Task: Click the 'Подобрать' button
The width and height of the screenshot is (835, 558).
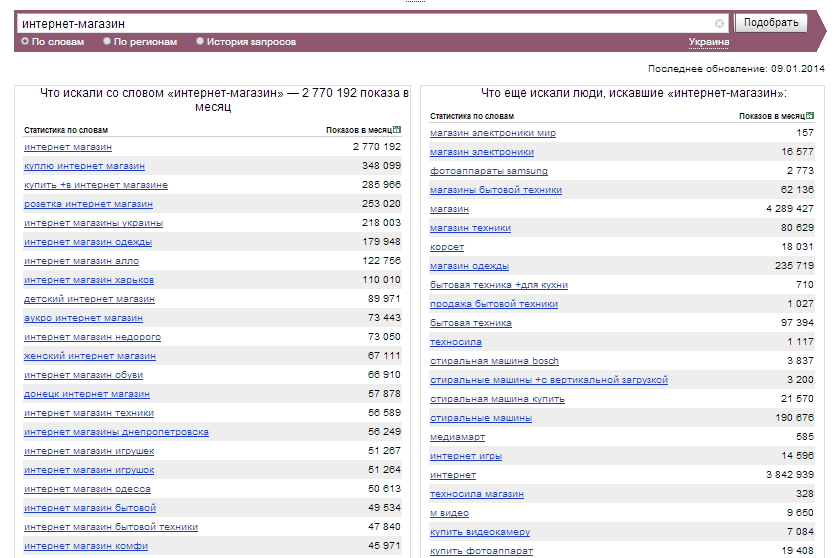Action: [x=771, y=22]
